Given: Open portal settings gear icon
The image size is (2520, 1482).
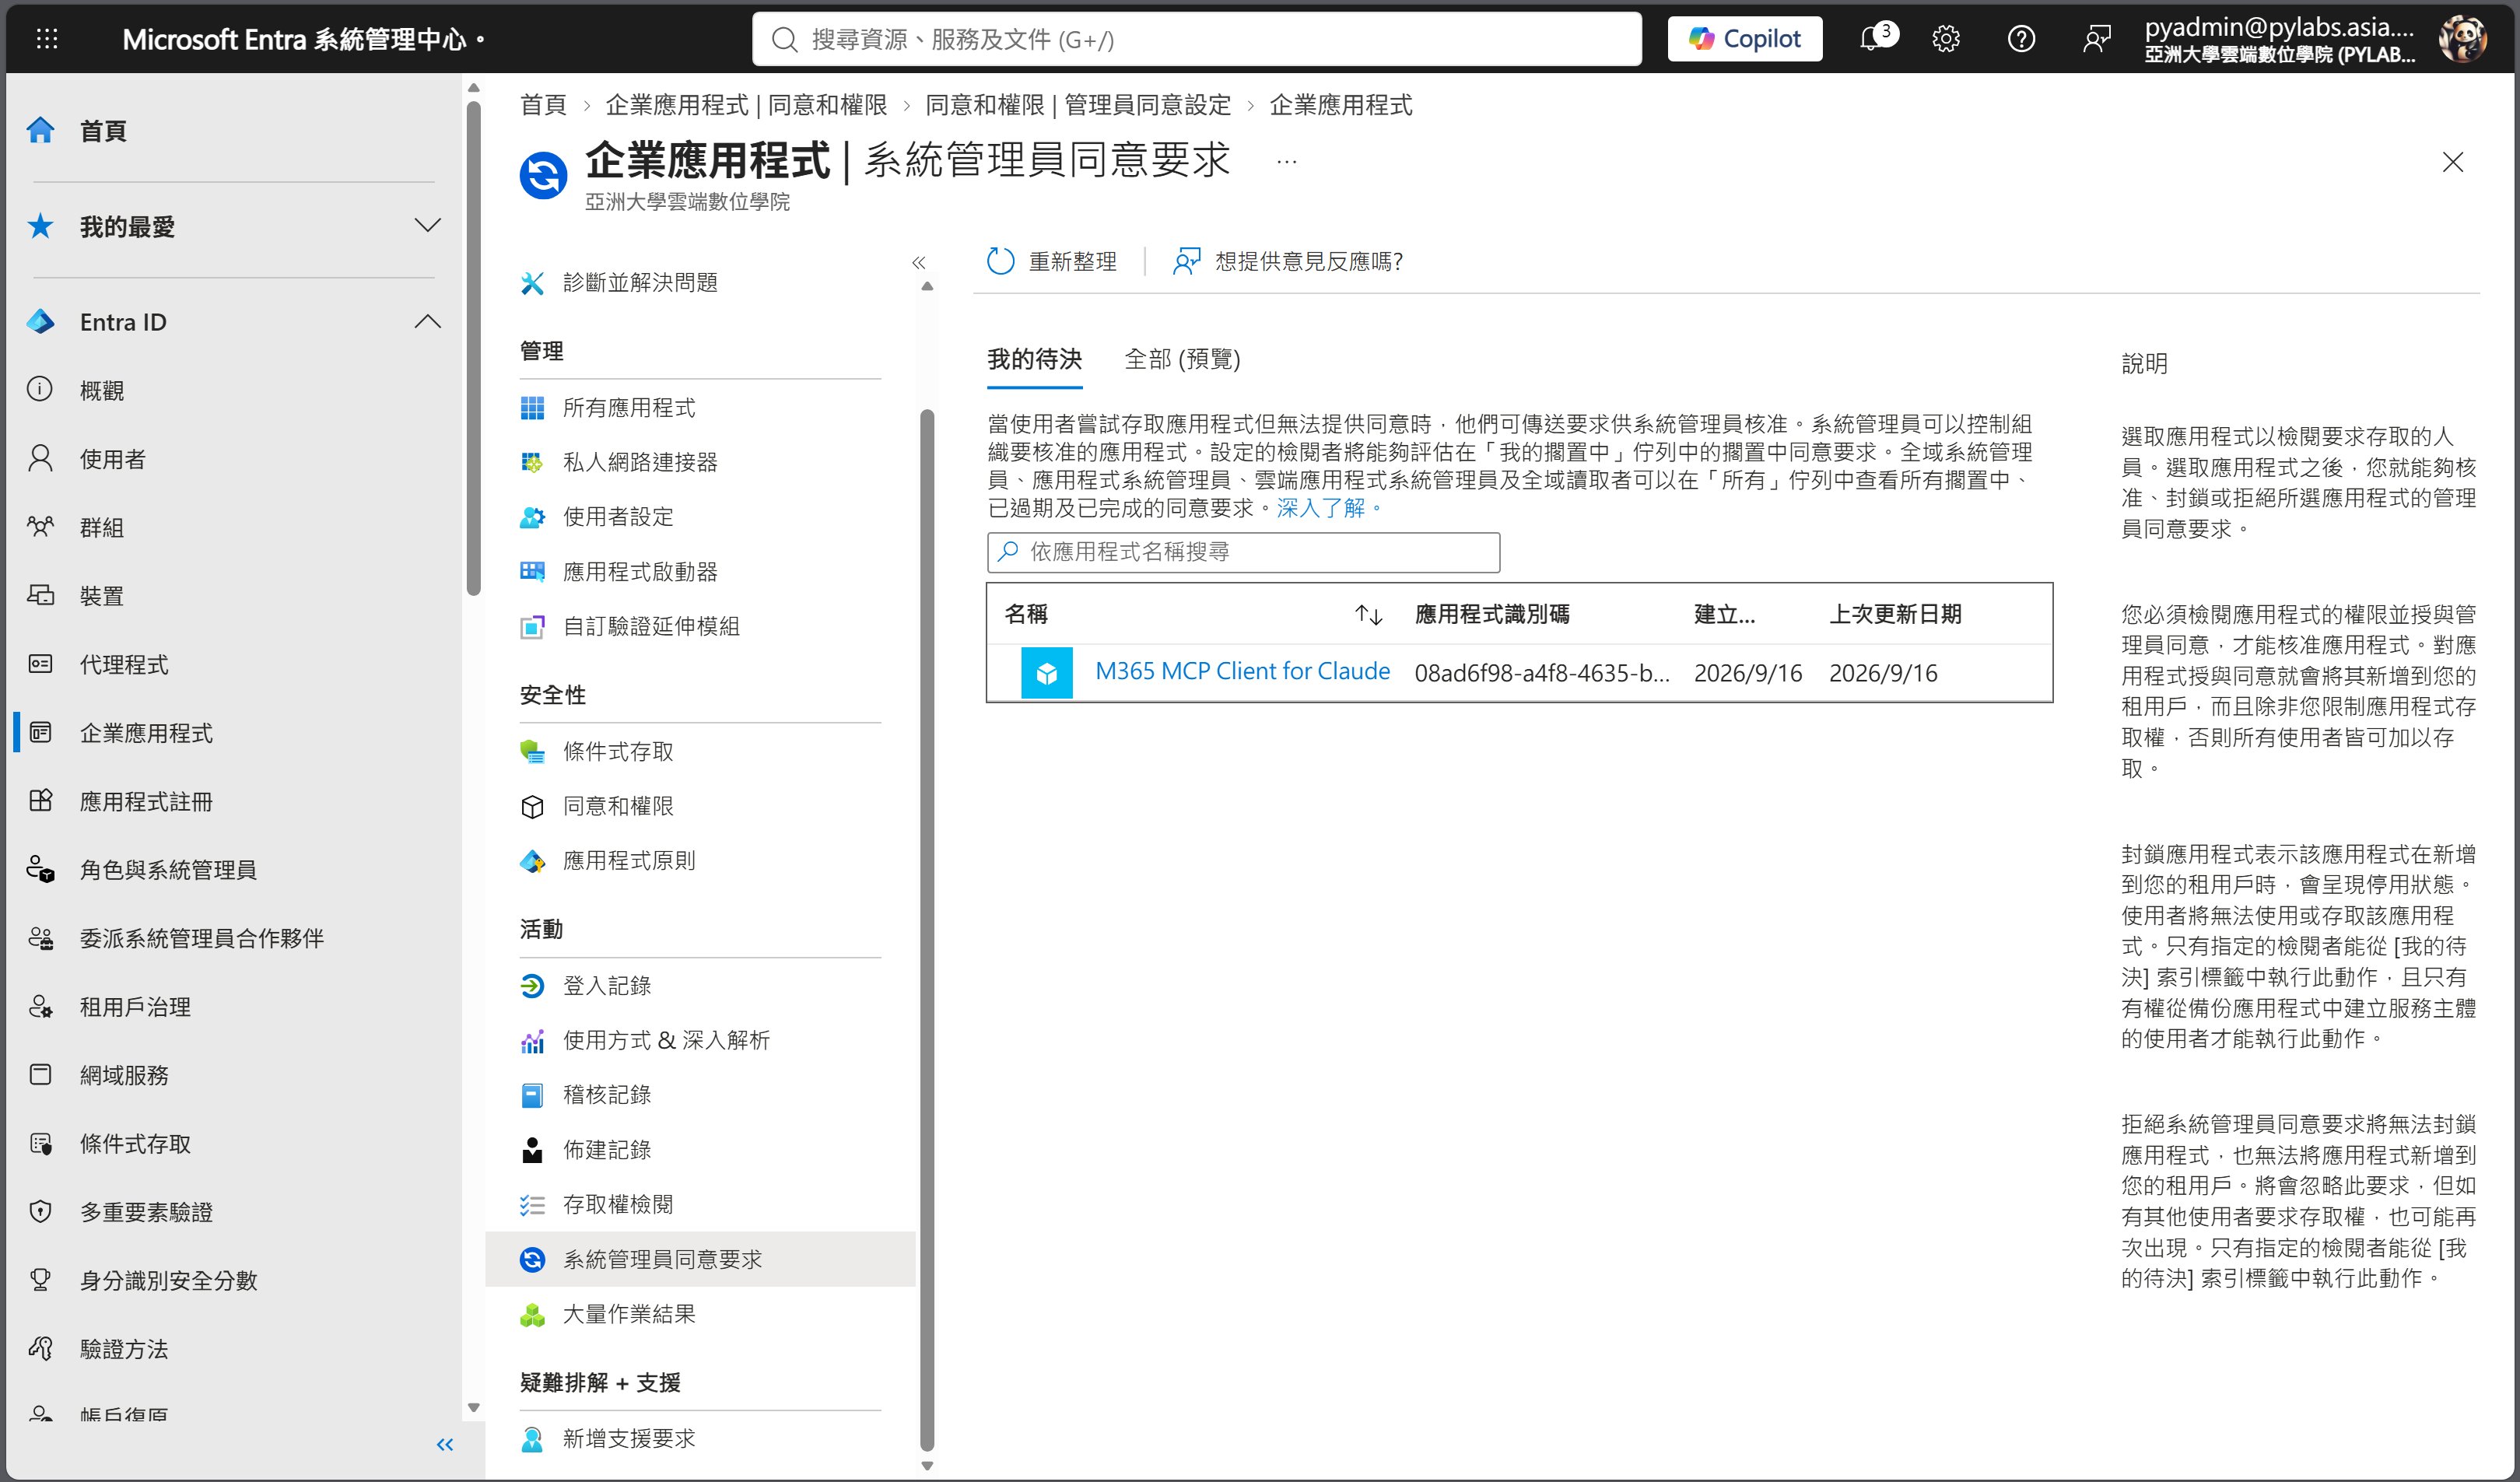Looking at the screenshot, I should 1946,39.
